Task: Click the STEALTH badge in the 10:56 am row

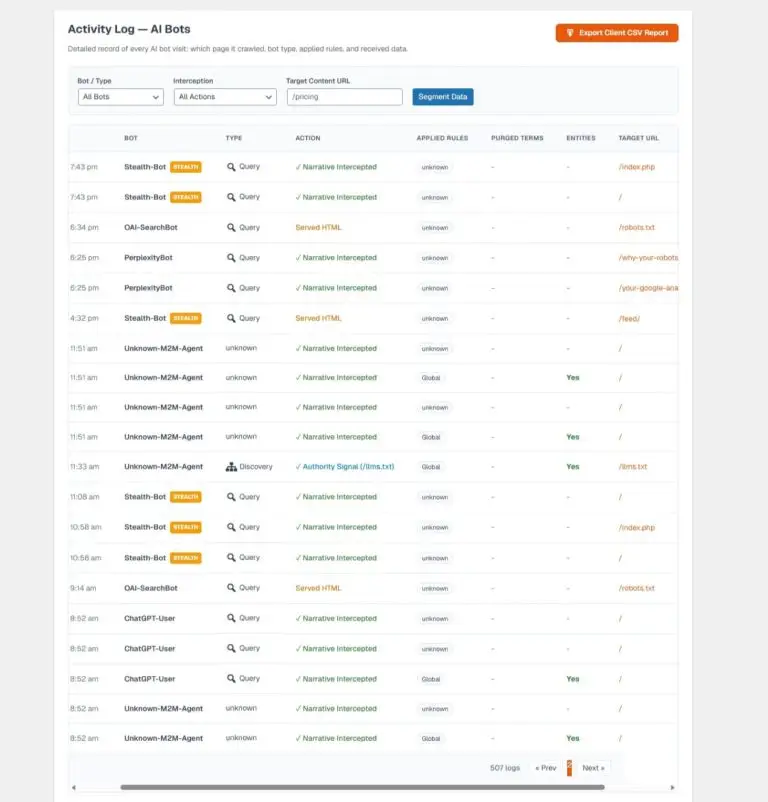Action: click(x=186, y=558)
